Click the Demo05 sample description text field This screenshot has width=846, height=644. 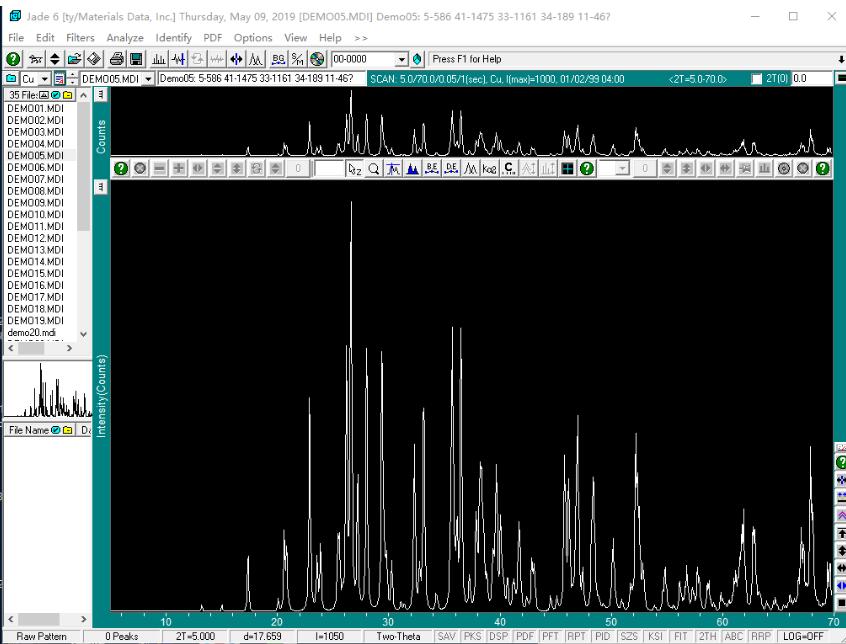tap(261, 79)
